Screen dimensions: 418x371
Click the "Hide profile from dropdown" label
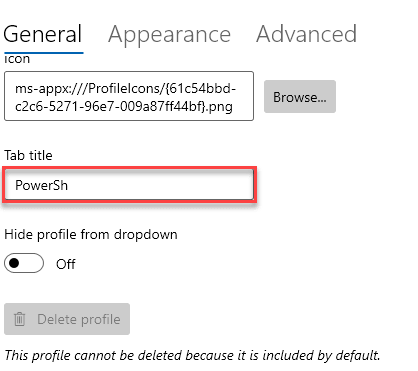point(91,235)
